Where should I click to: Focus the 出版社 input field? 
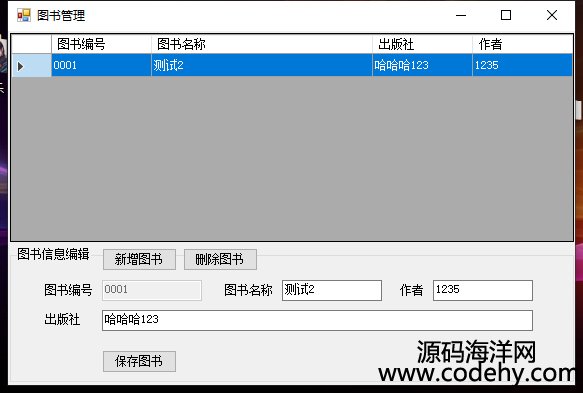(x=317, y=320)
